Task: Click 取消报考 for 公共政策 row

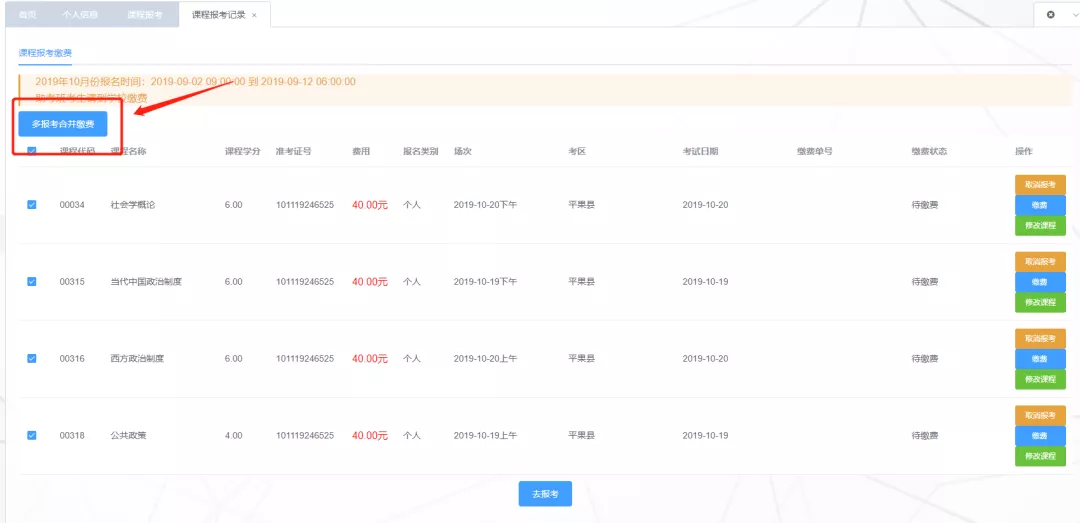Action: 1040,415
